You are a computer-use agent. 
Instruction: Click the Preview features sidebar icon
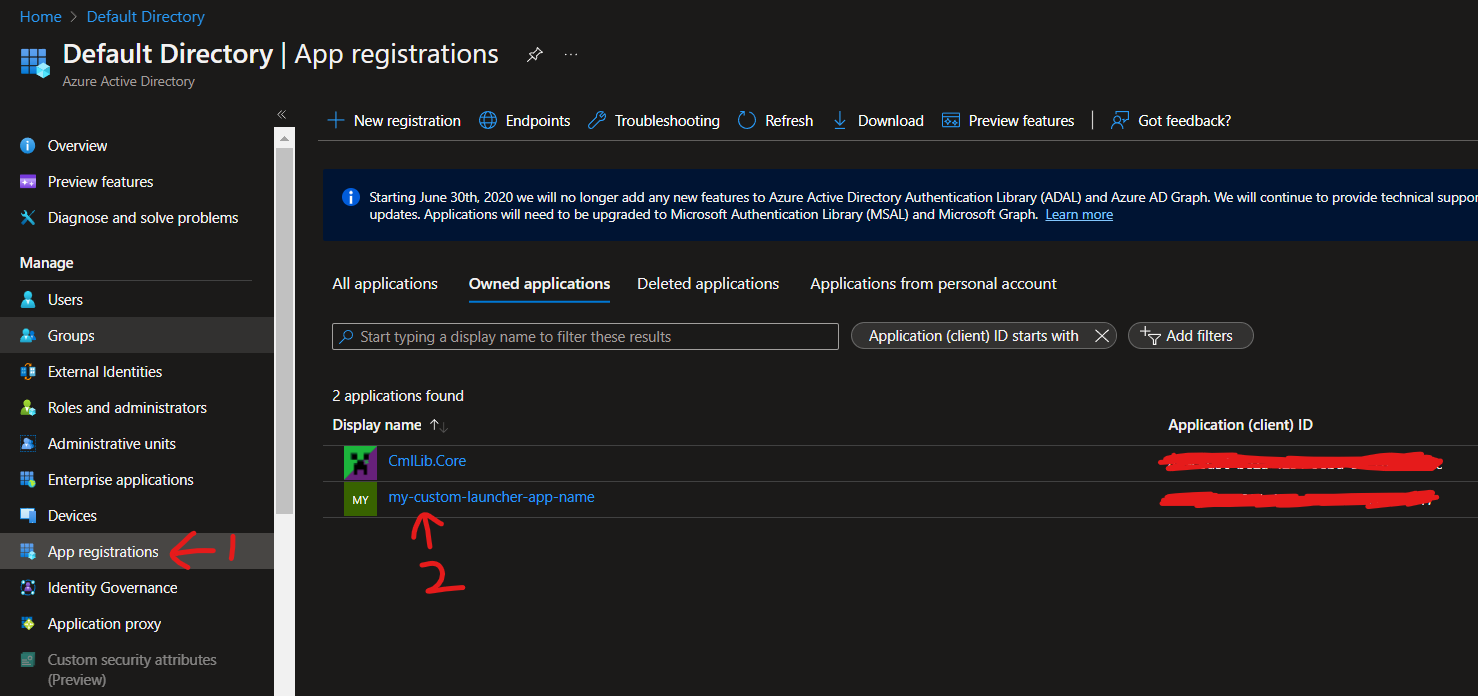(x=28, y=182)
